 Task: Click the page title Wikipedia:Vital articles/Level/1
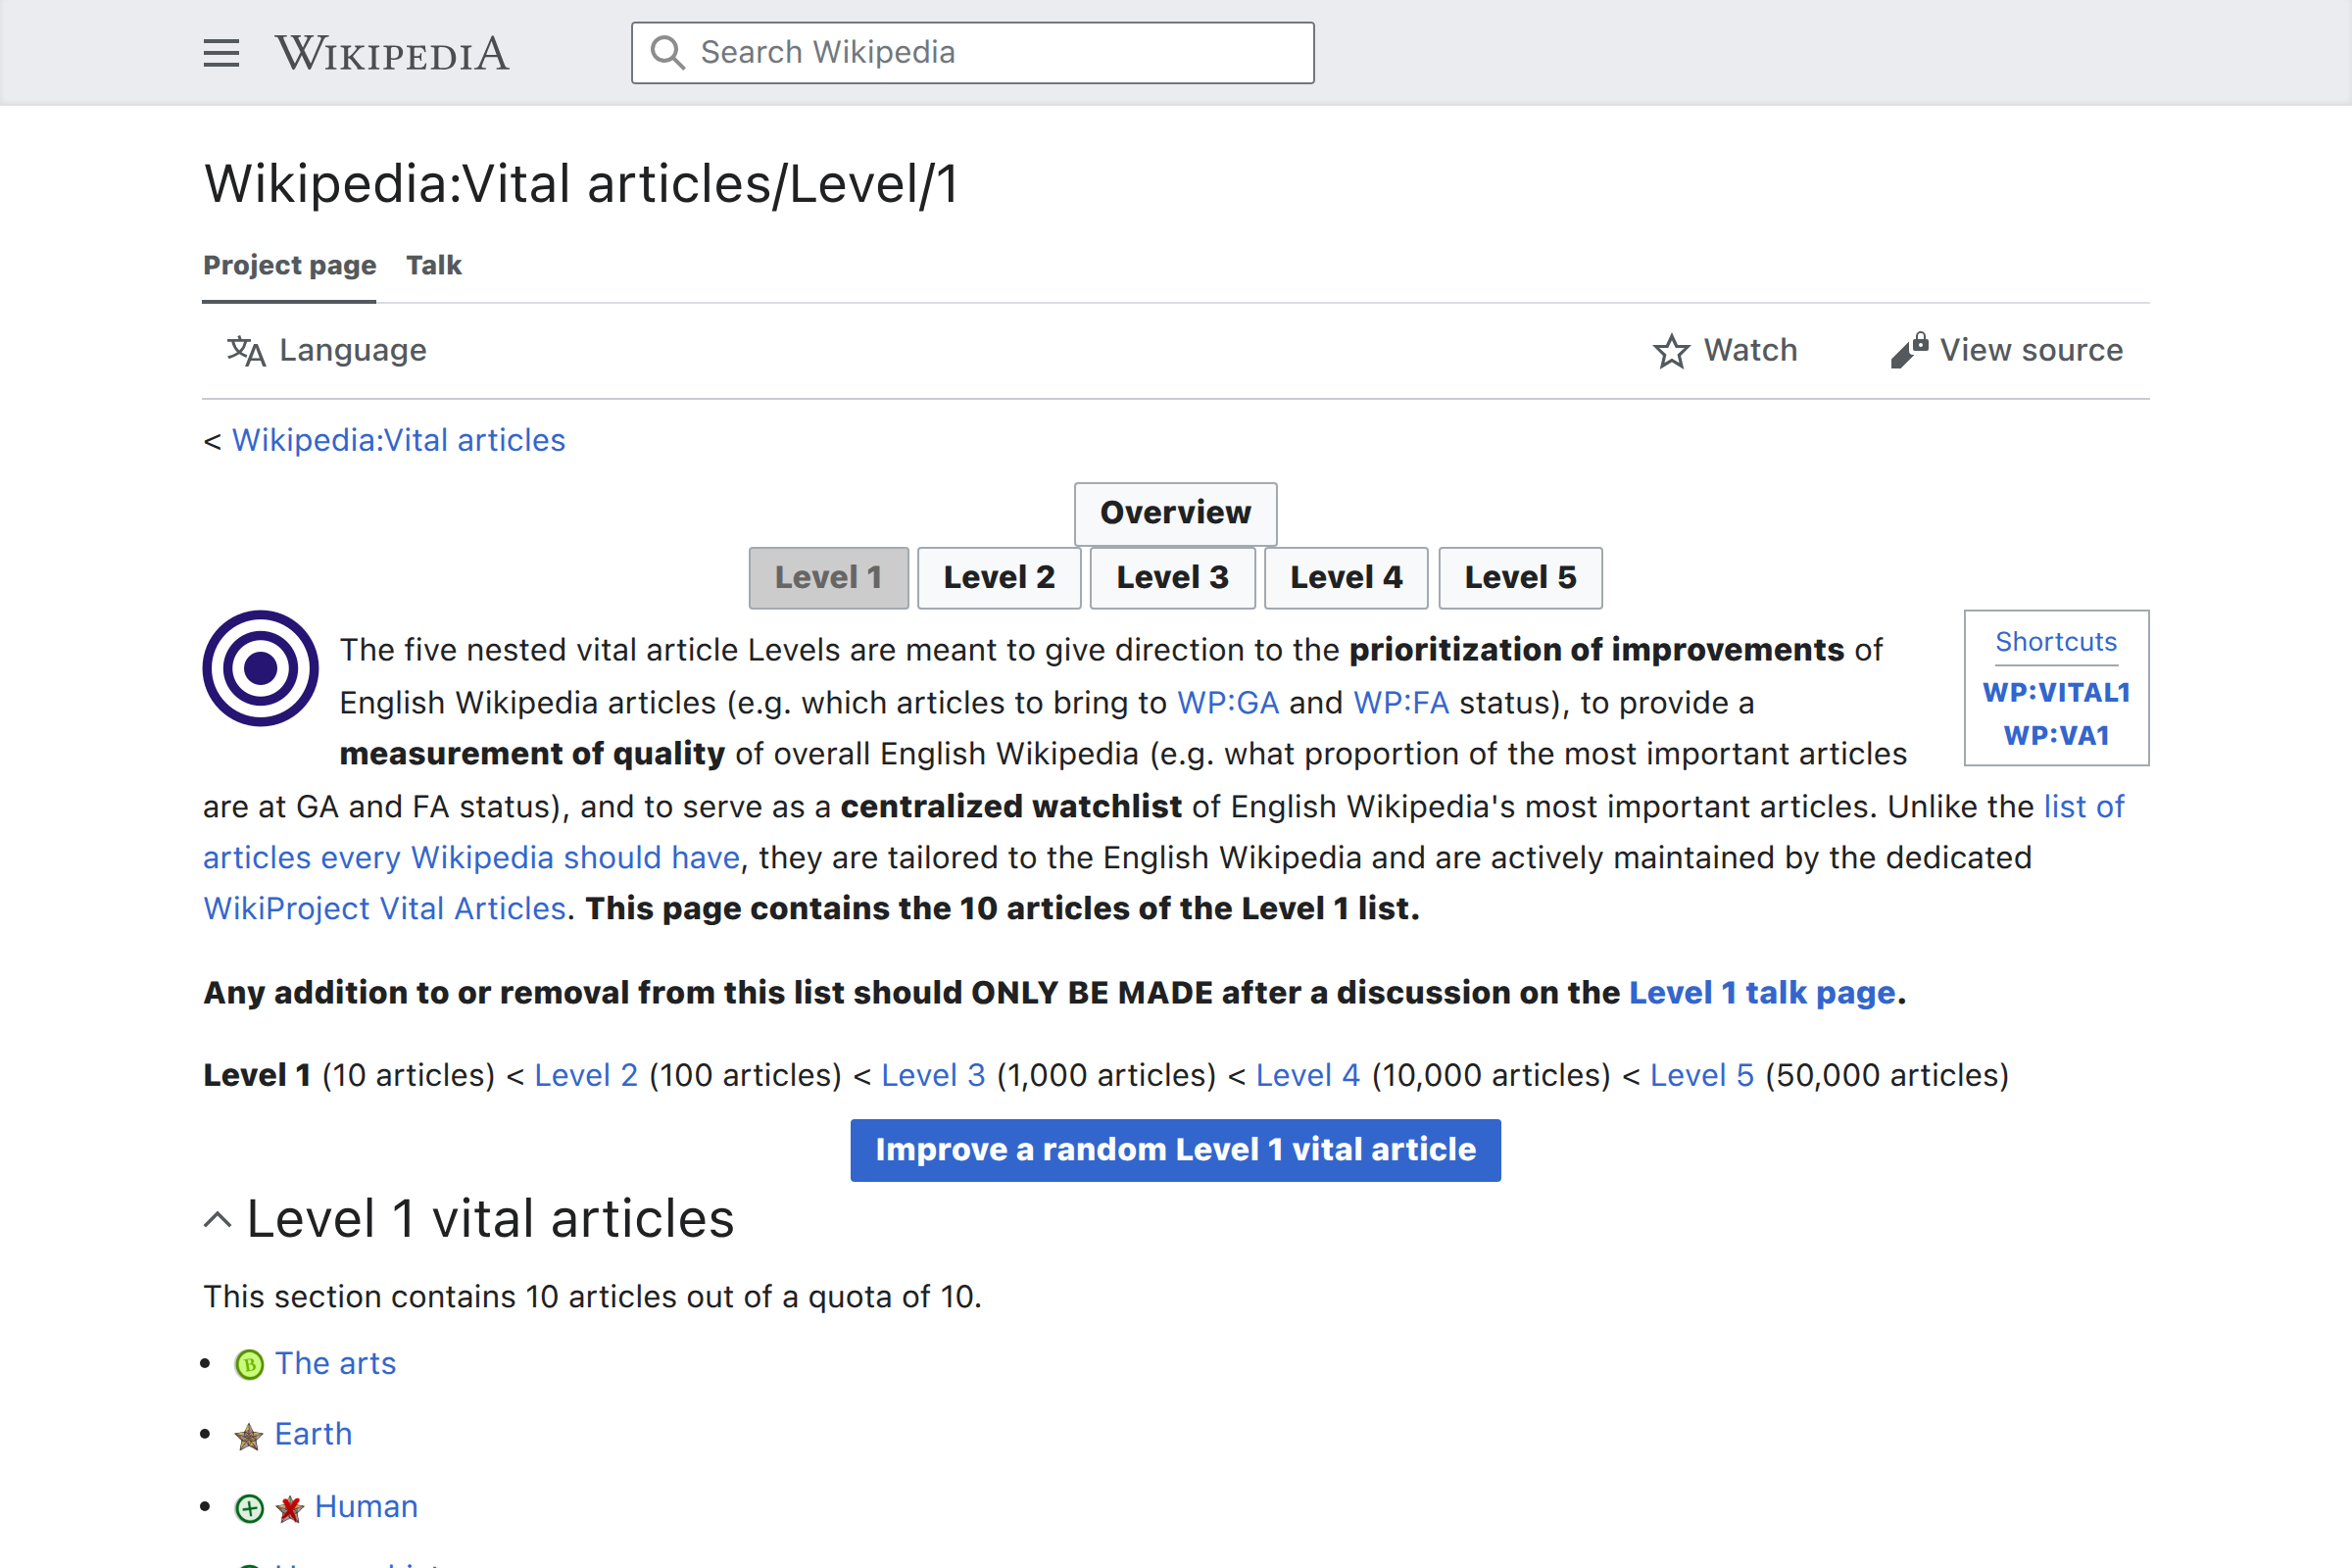(581, 185)
